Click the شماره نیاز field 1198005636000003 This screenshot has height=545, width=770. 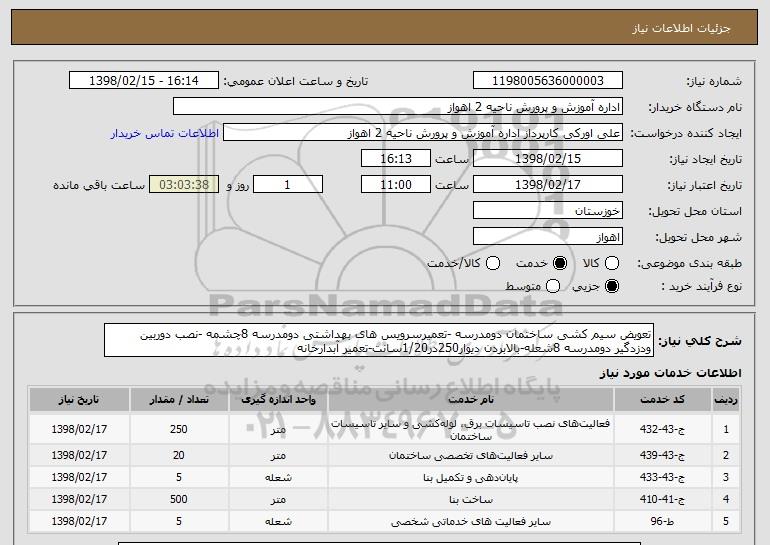click(x=548, y=81)
